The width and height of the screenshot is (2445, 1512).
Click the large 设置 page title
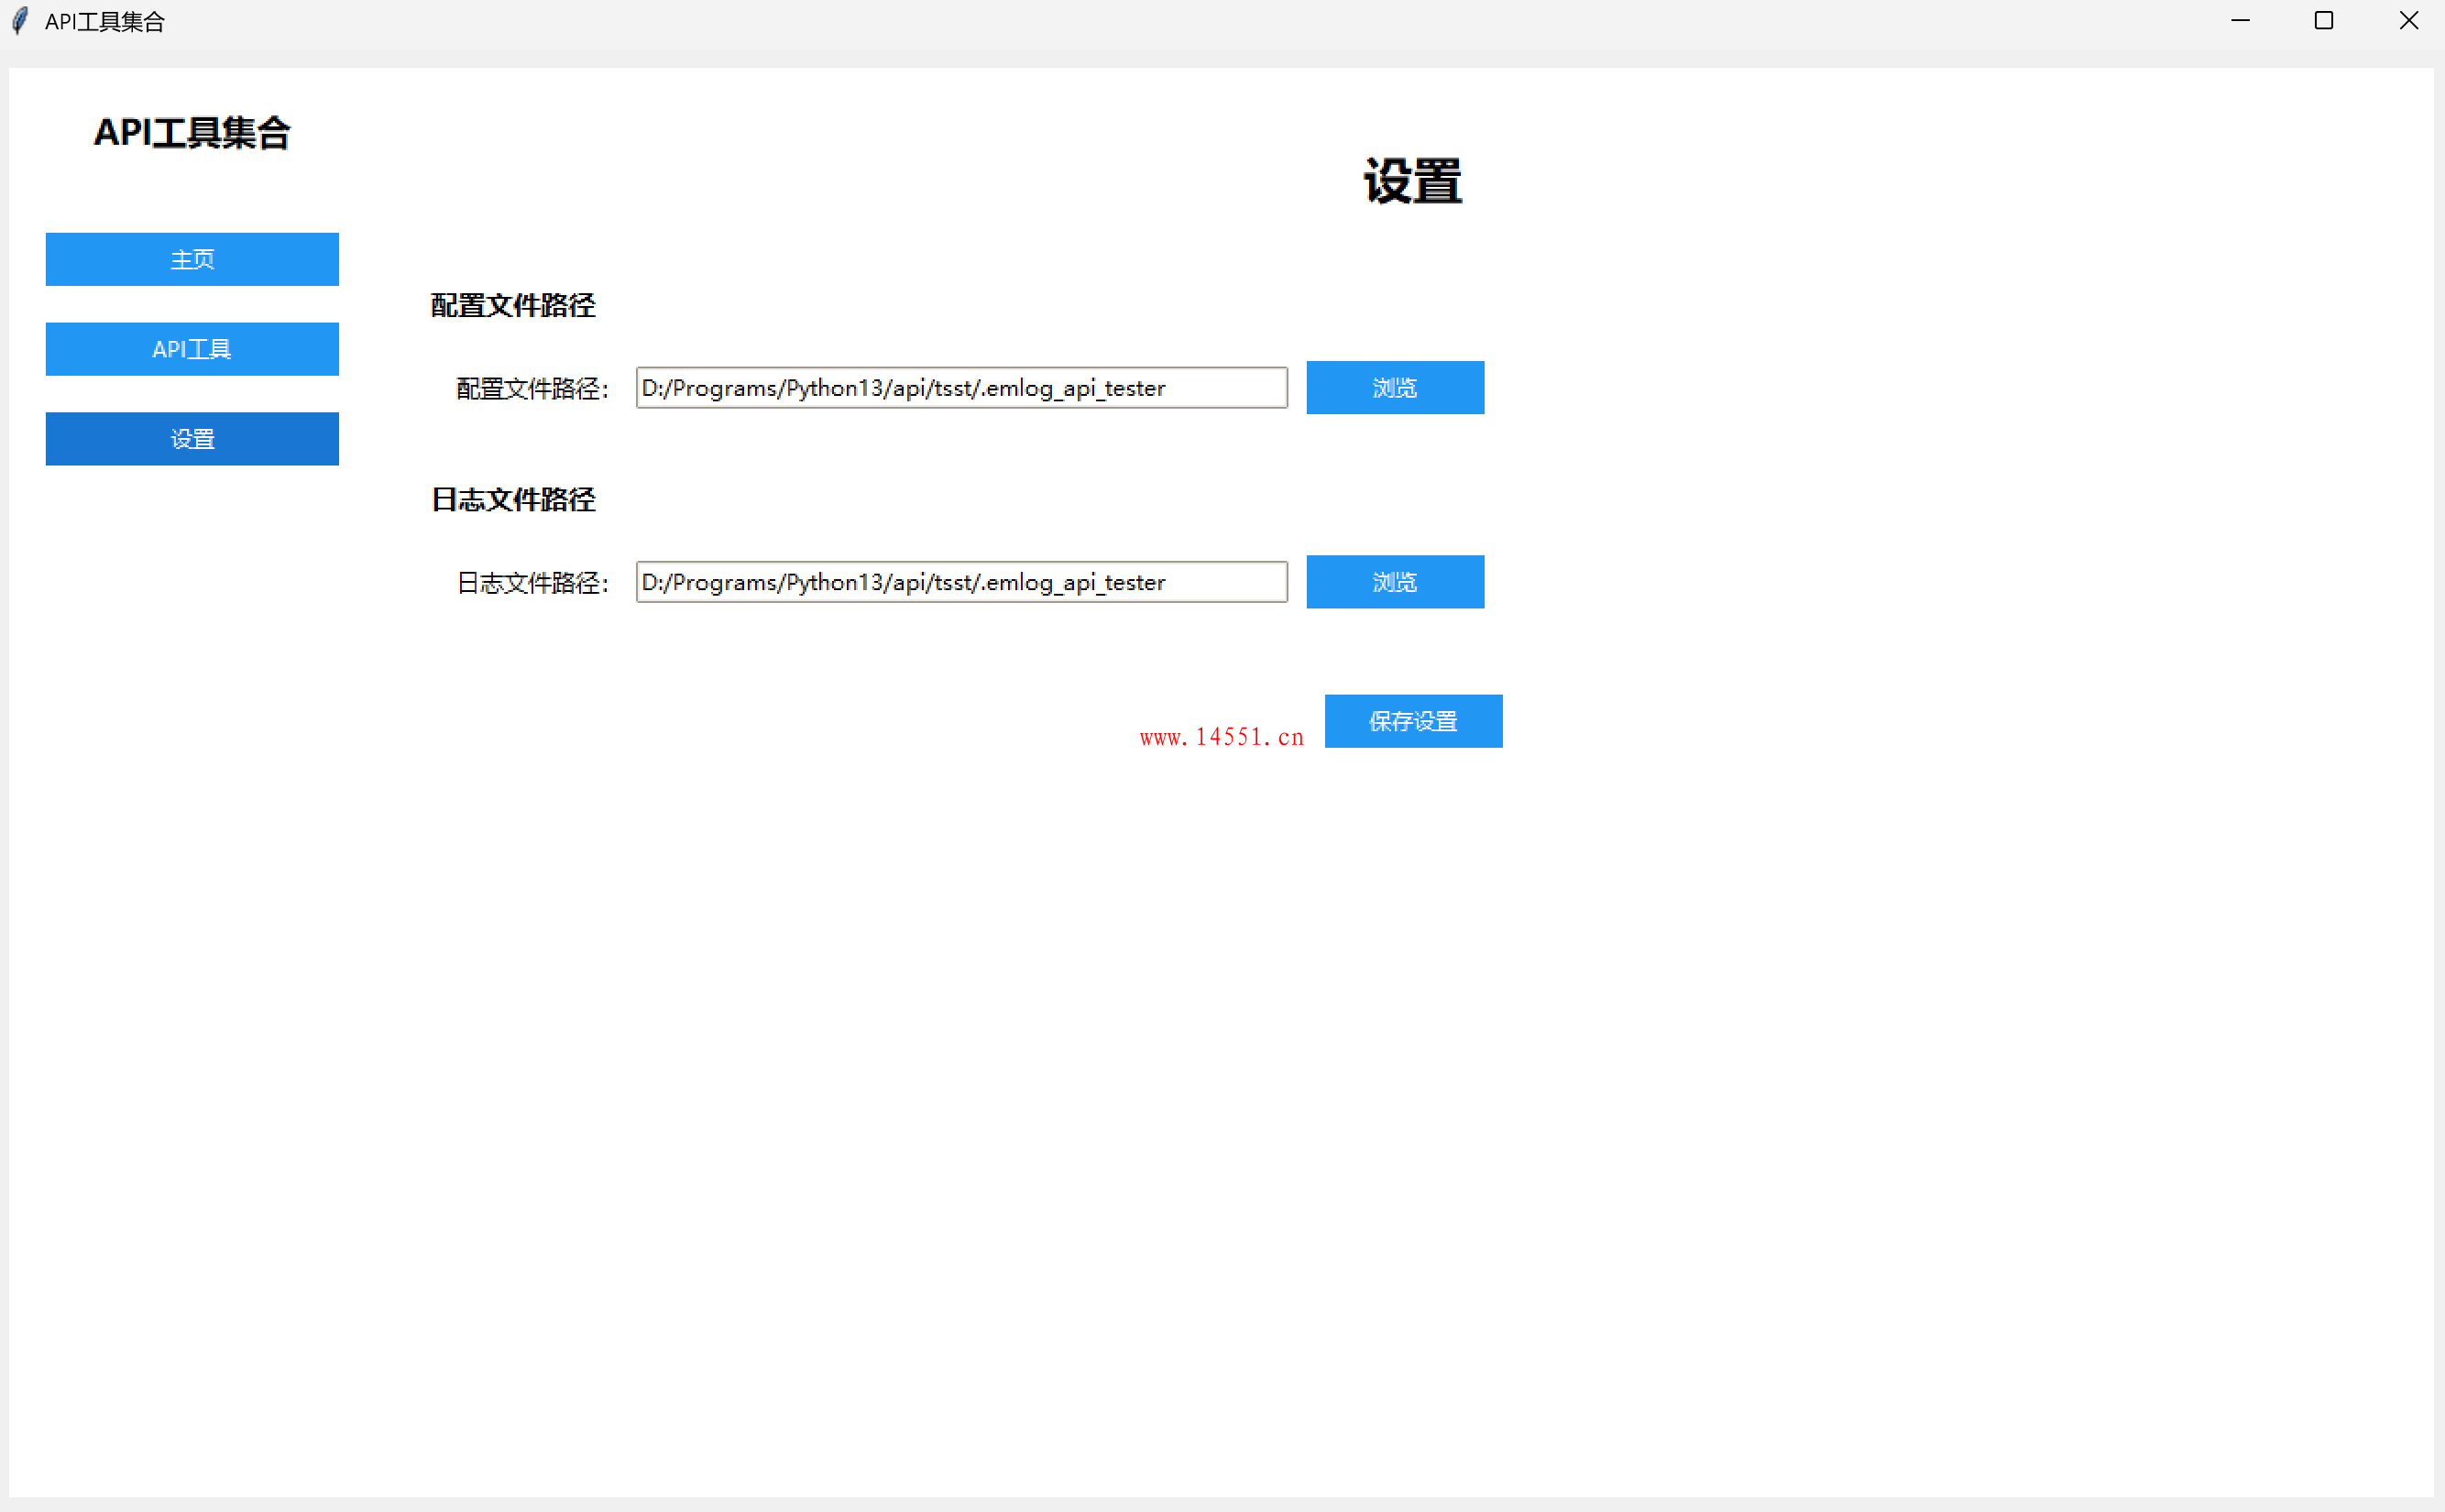pyautogui.click(x=1412, y=182)
